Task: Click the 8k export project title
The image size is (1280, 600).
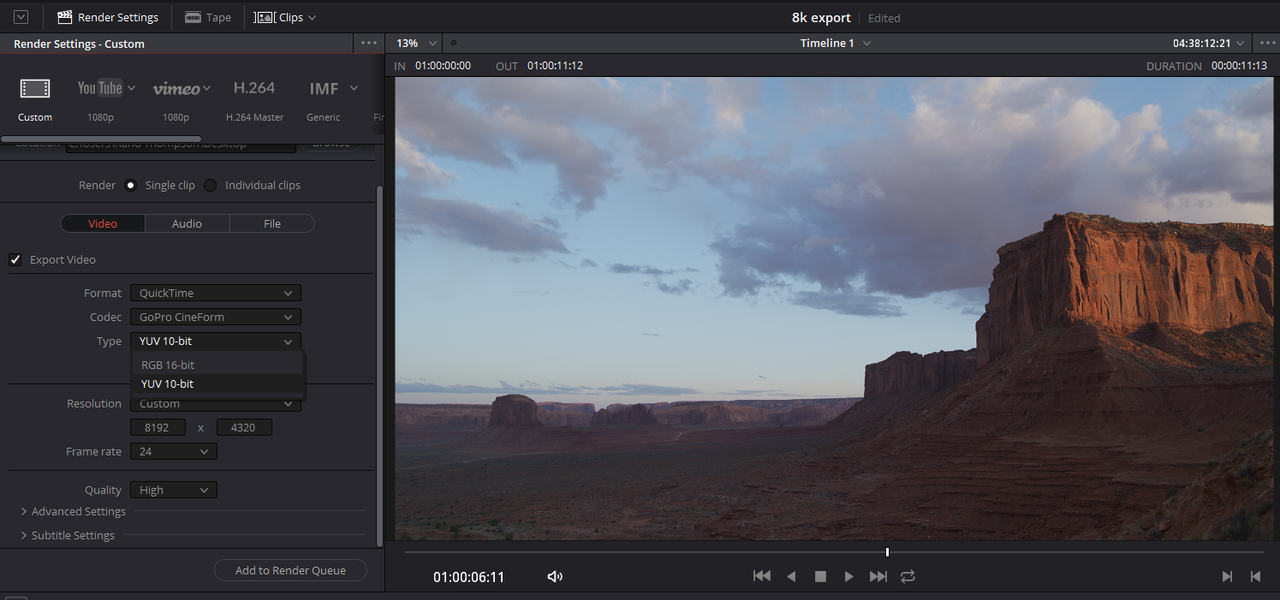Action: [x=822, y=17]
